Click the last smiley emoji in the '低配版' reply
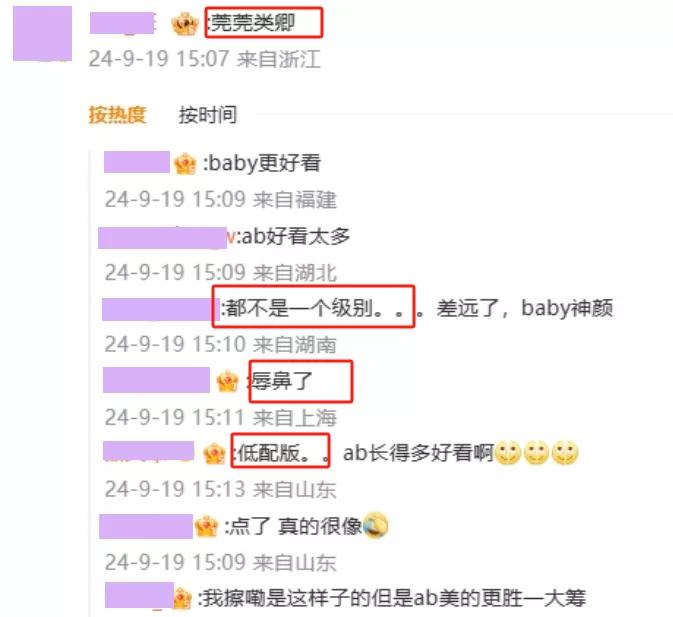 point(565,454)
